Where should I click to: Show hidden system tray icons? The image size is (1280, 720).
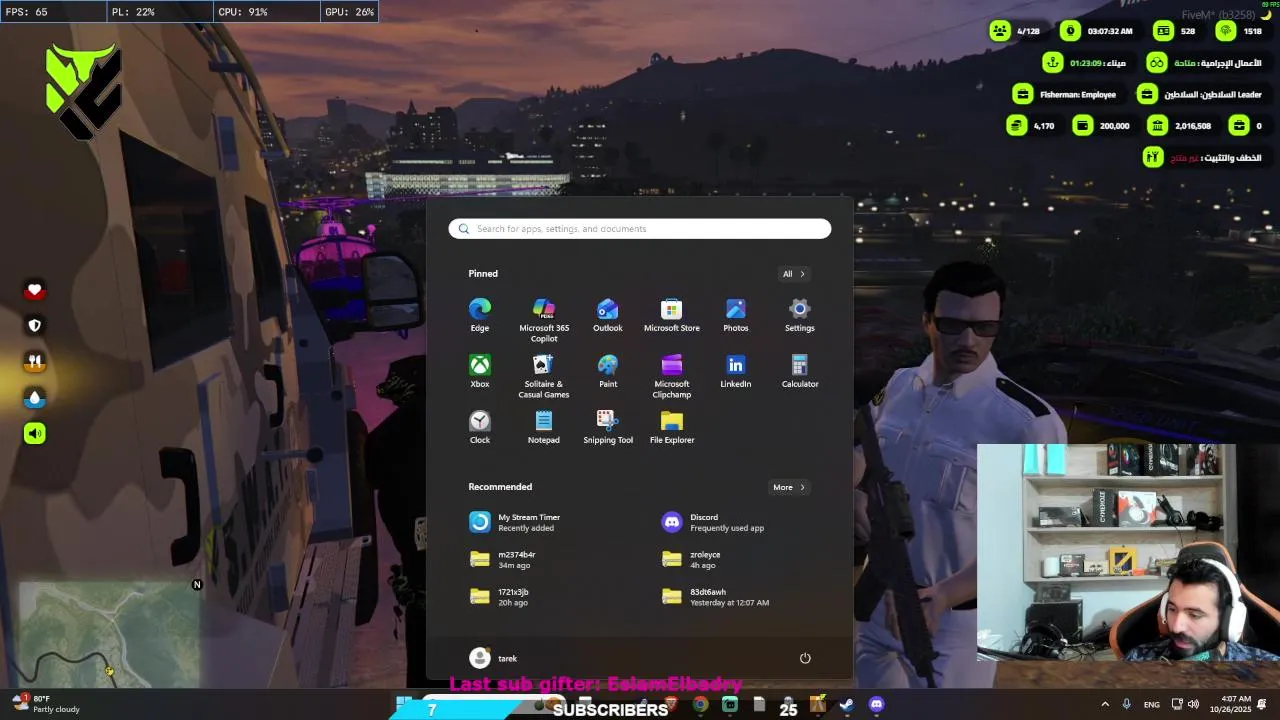[x=1105, y=704]
